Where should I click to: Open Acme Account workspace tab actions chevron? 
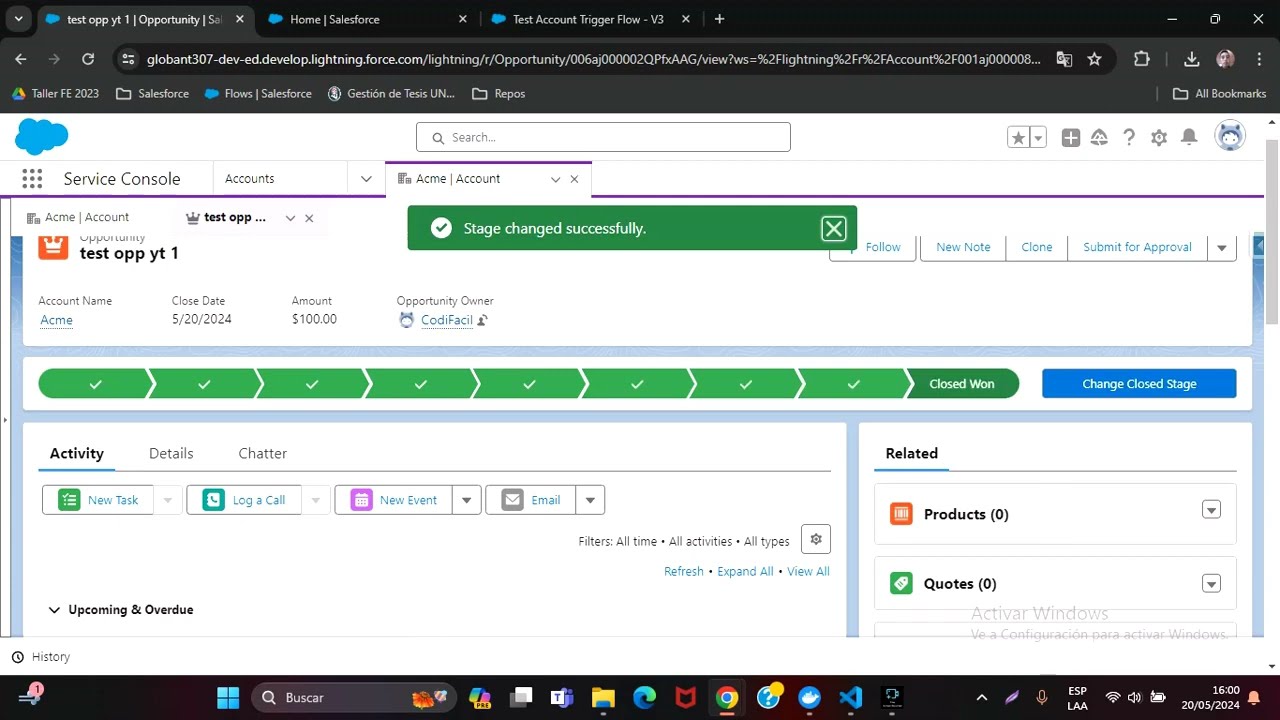pyautogui.click(x=555, y=179)
